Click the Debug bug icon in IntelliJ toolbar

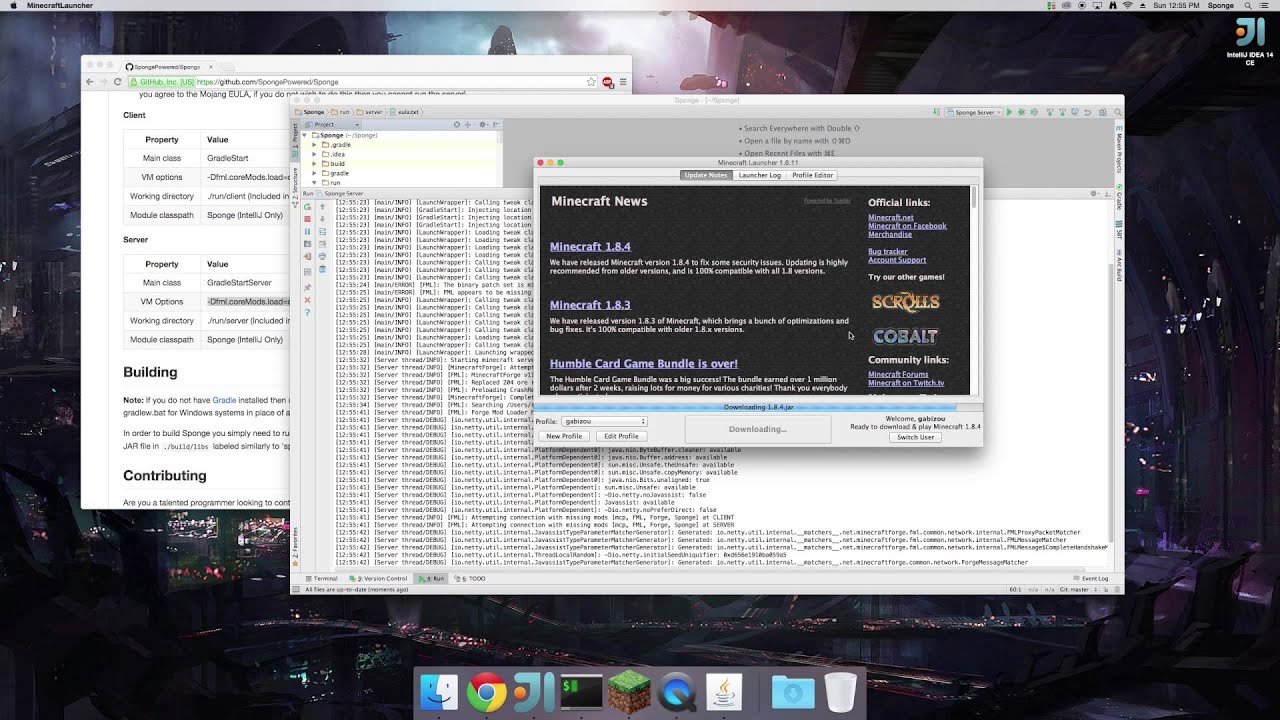(x=1021, y=112)
